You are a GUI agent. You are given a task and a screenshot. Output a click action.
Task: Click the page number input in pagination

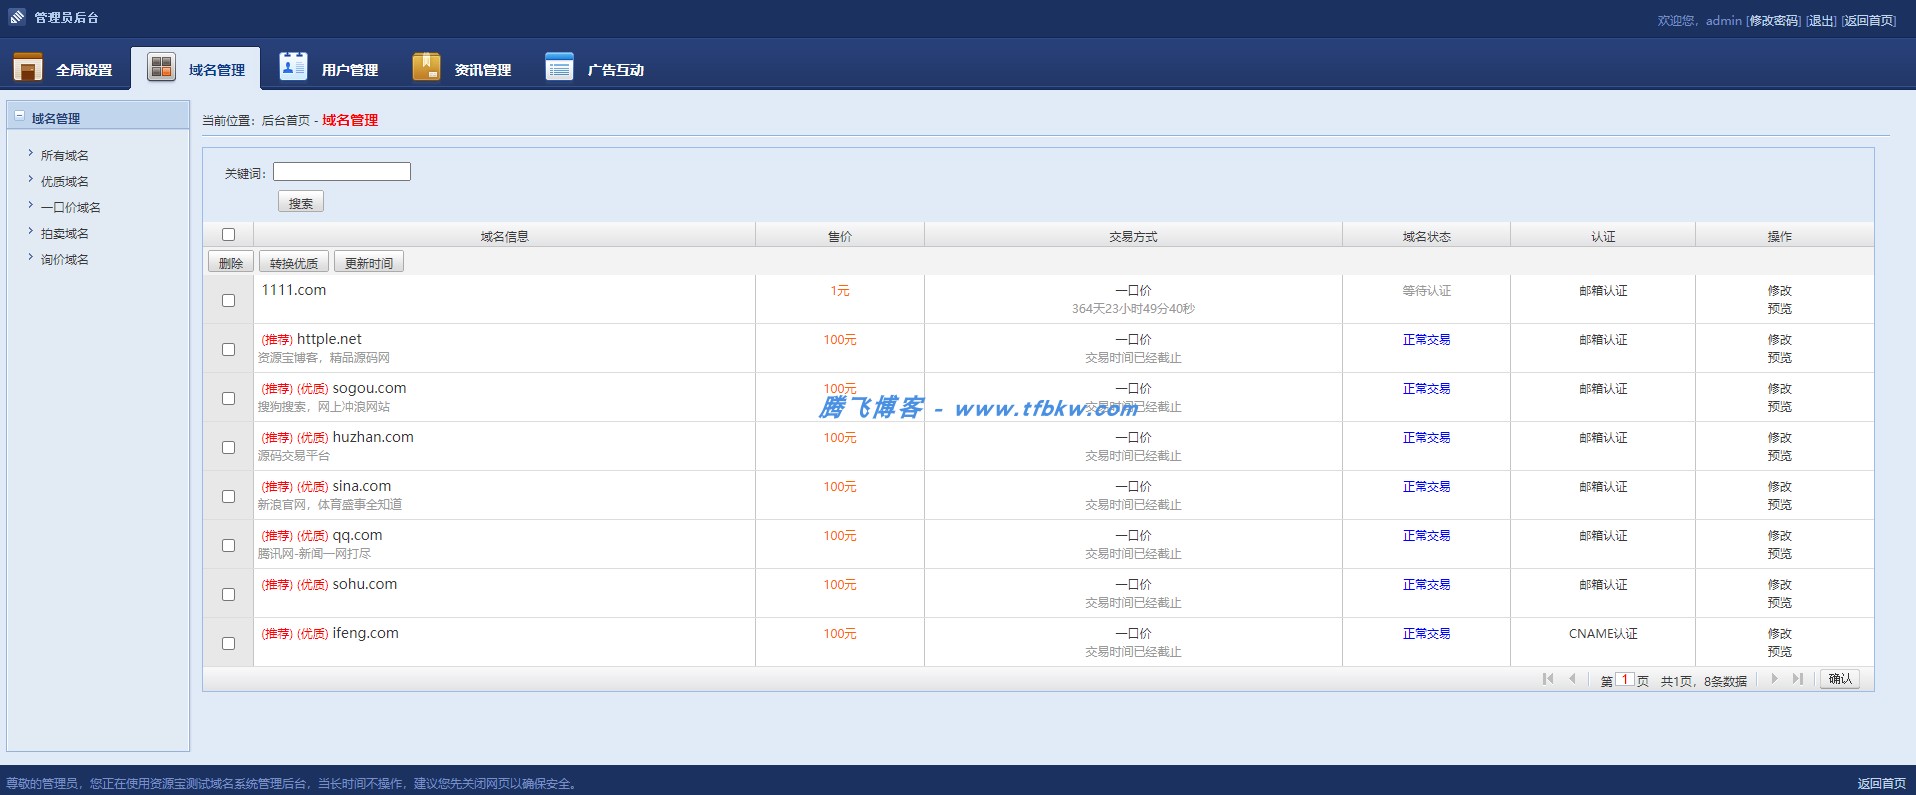(x=1625, y=679)
